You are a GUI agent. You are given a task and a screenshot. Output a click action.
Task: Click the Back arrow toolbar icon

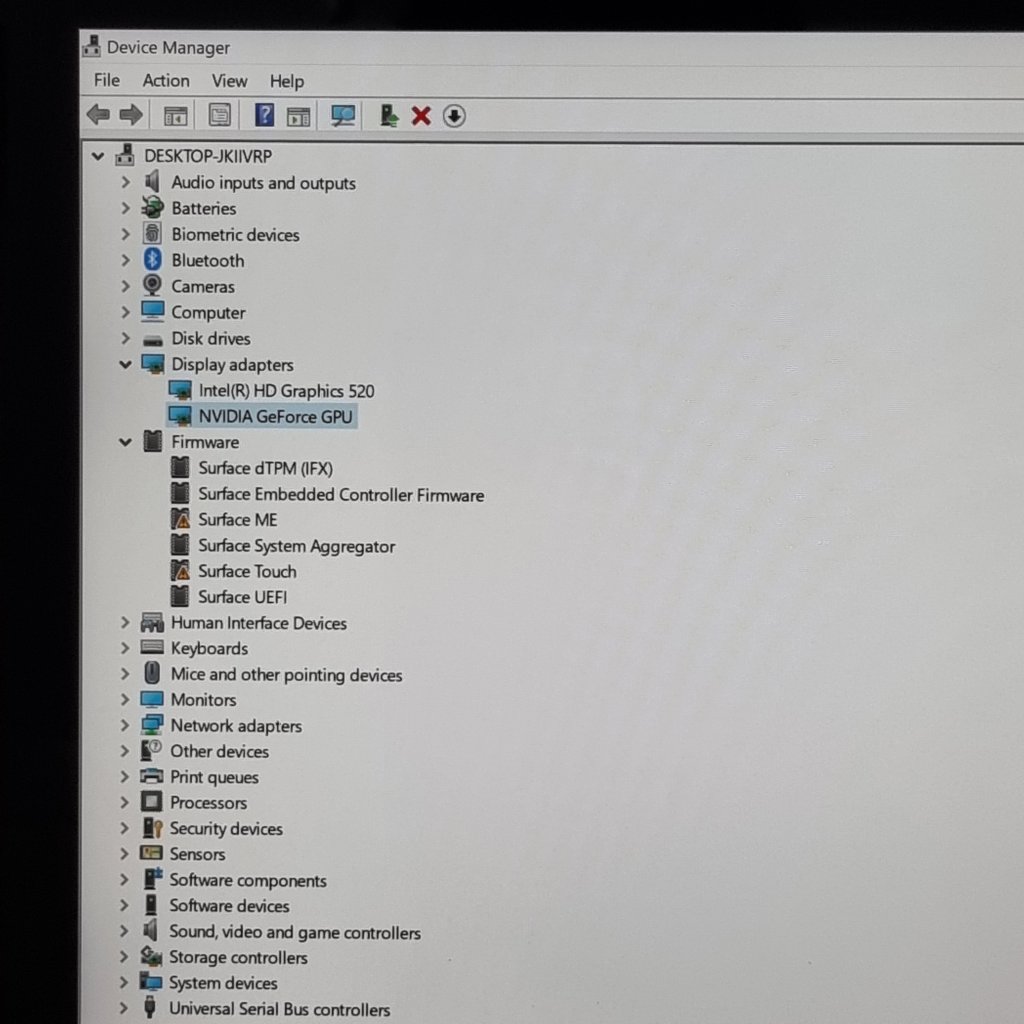(99, 115)
